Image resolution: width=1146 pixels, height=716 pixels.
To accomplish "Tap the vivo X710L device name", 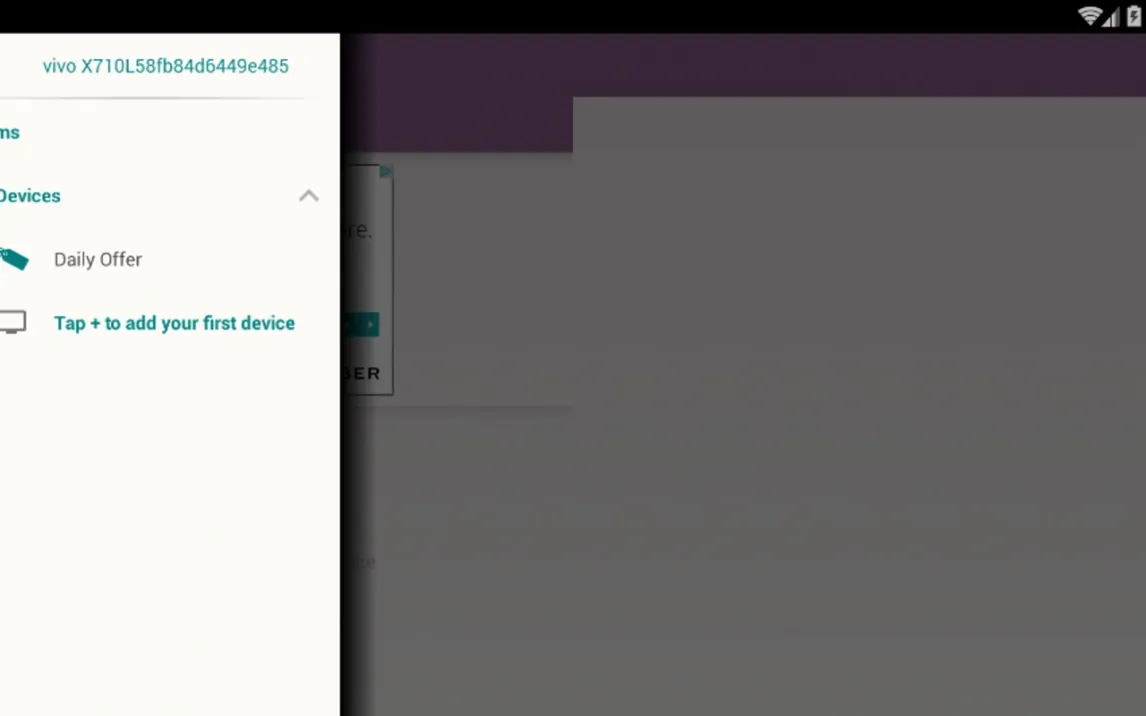I will (165, 66).
